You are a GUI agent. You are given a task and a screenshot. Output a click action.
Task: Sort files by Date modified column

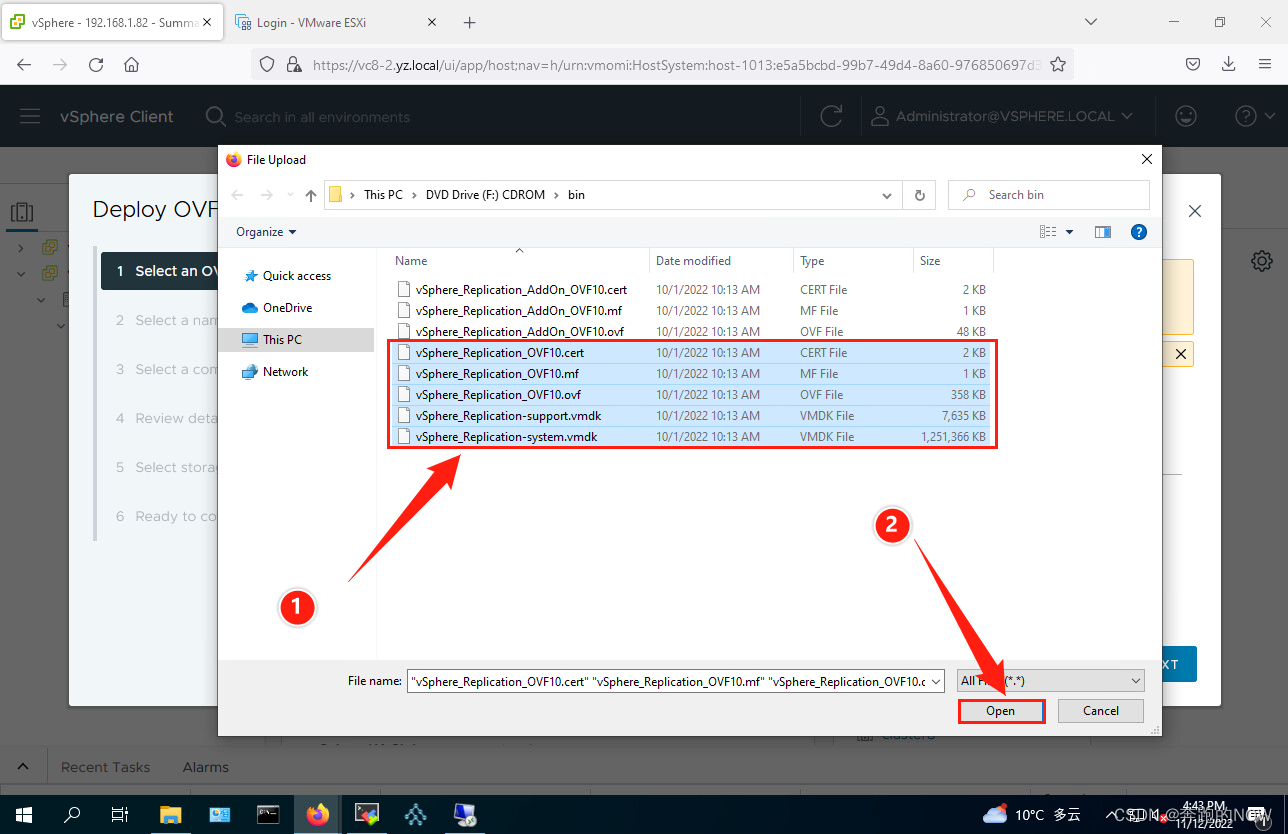click(722, 261)
